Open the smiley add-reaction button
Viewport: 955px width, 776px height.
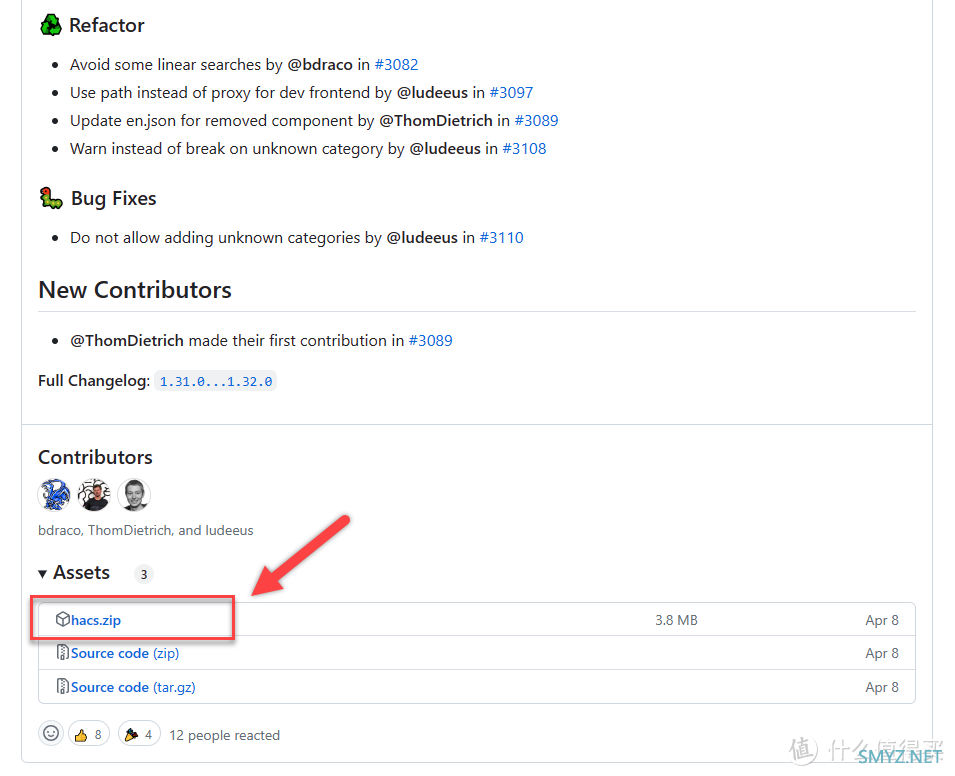click(51, 733)
